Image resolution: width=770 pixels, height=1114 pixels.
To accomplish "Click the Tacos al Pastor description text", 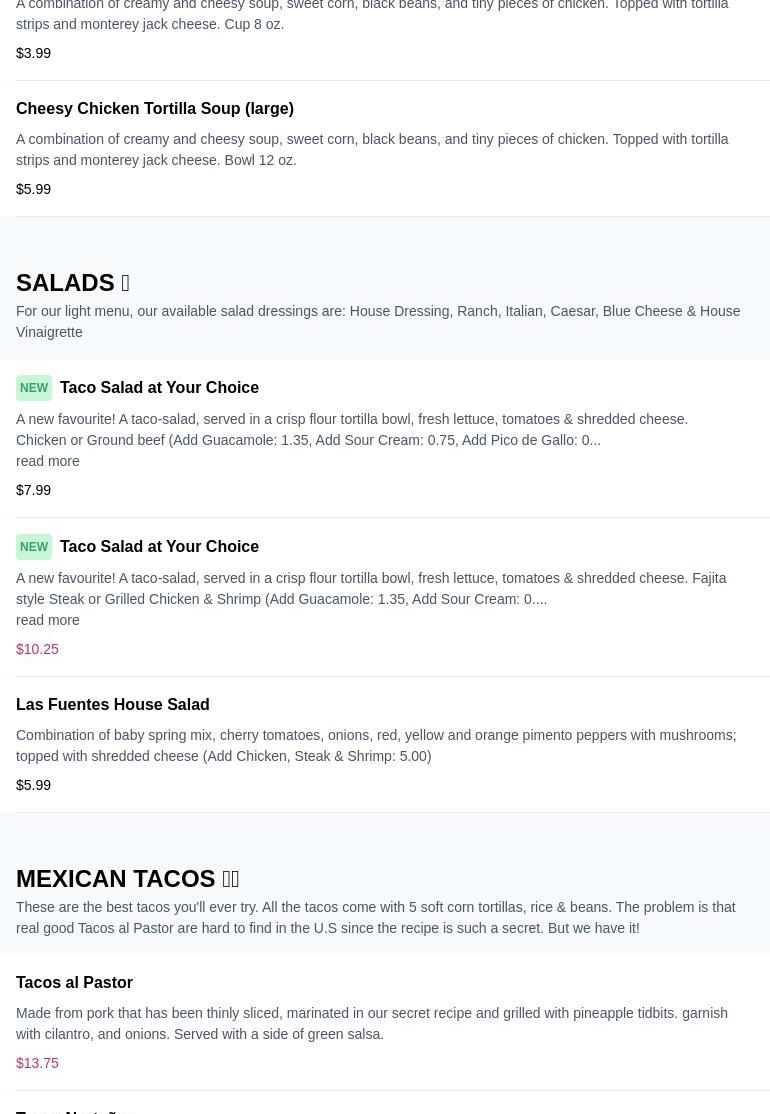I will pos(371,1023).
